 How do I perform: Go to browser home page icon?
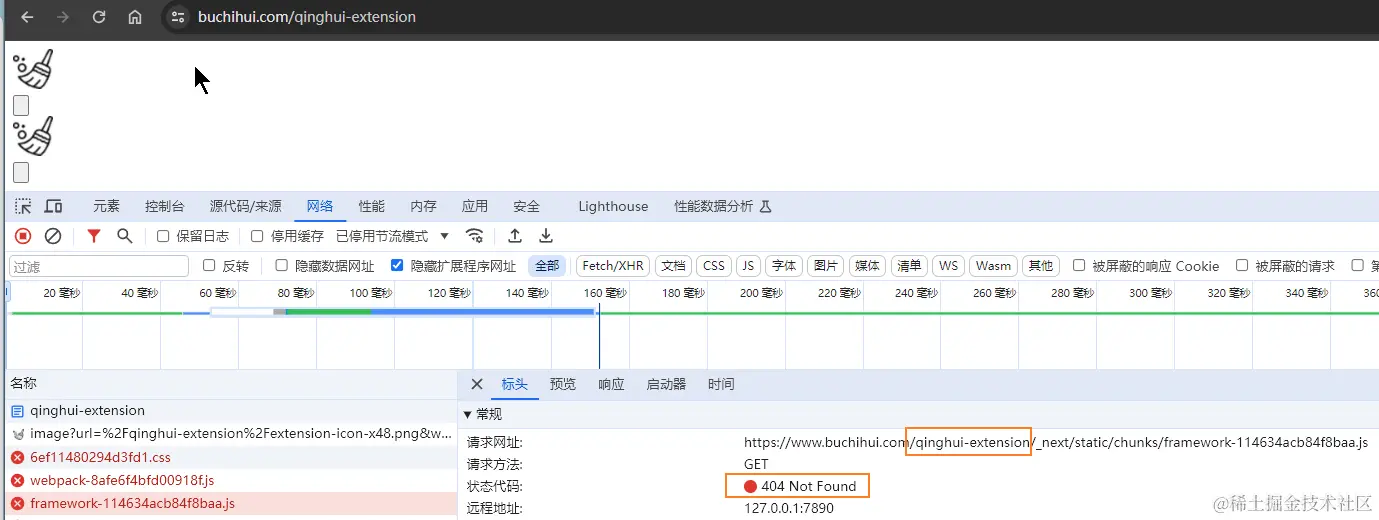pyautogui.click(x=135, y=17)
